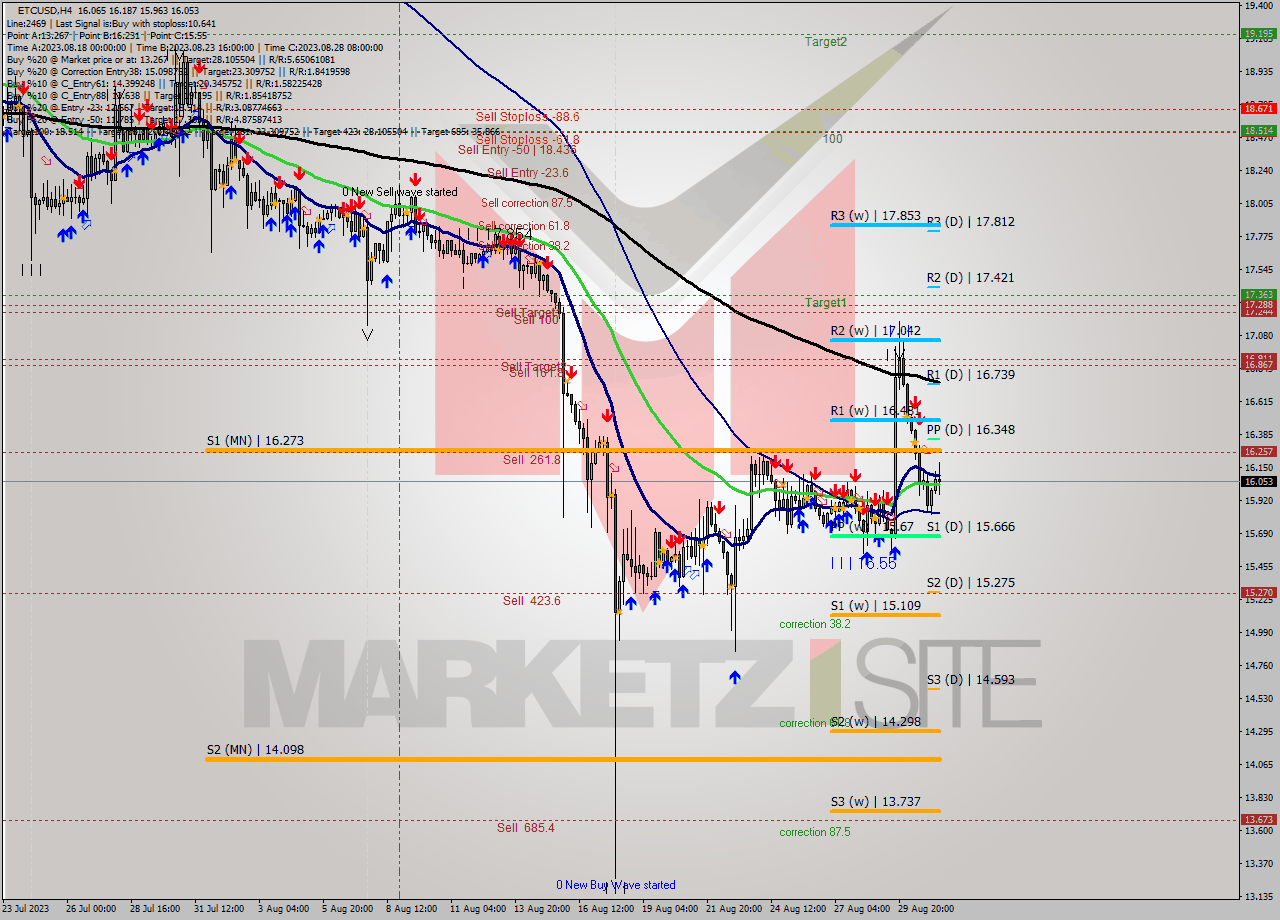Select the Sell correction 61.8 label
Screen dimensions: 1280x920
tap(523, 226)
